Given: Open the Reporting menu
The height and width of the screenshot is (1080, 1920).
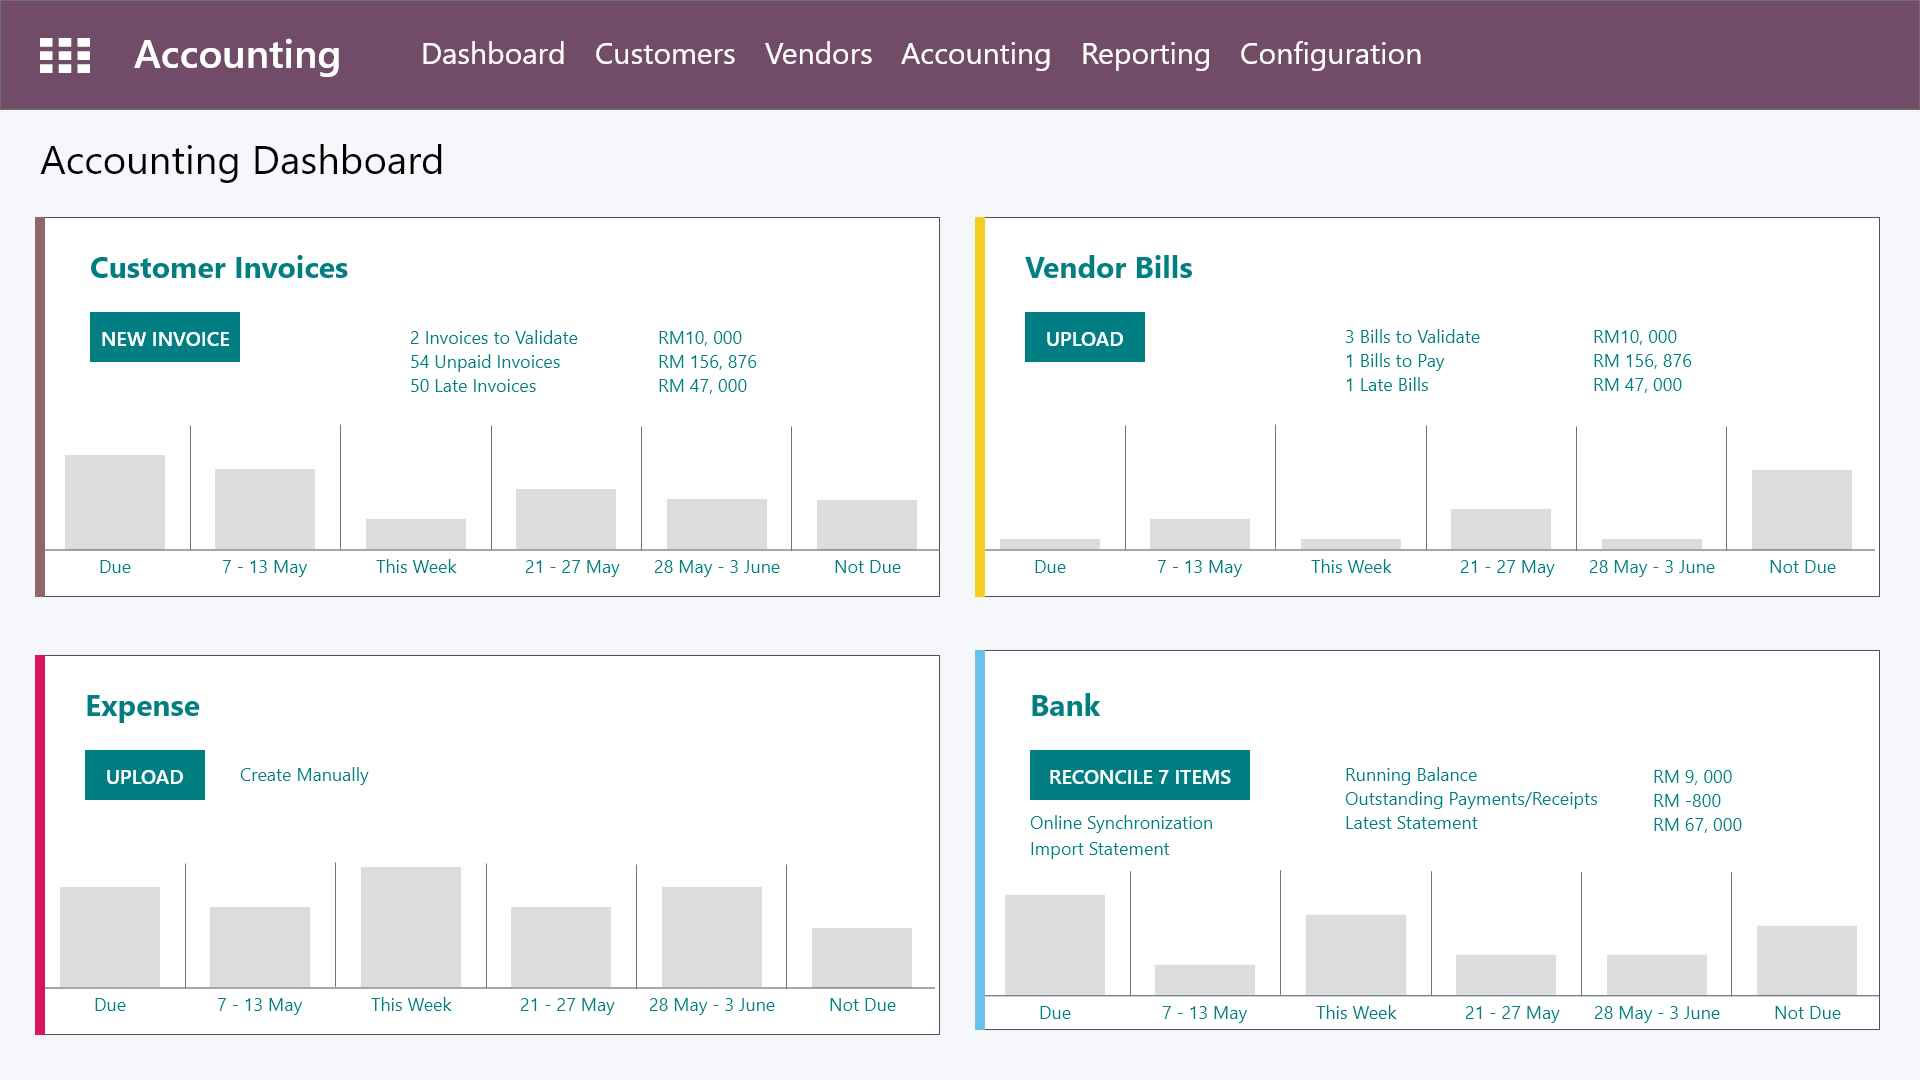Looking at the screenshot, I should 1145,54.
